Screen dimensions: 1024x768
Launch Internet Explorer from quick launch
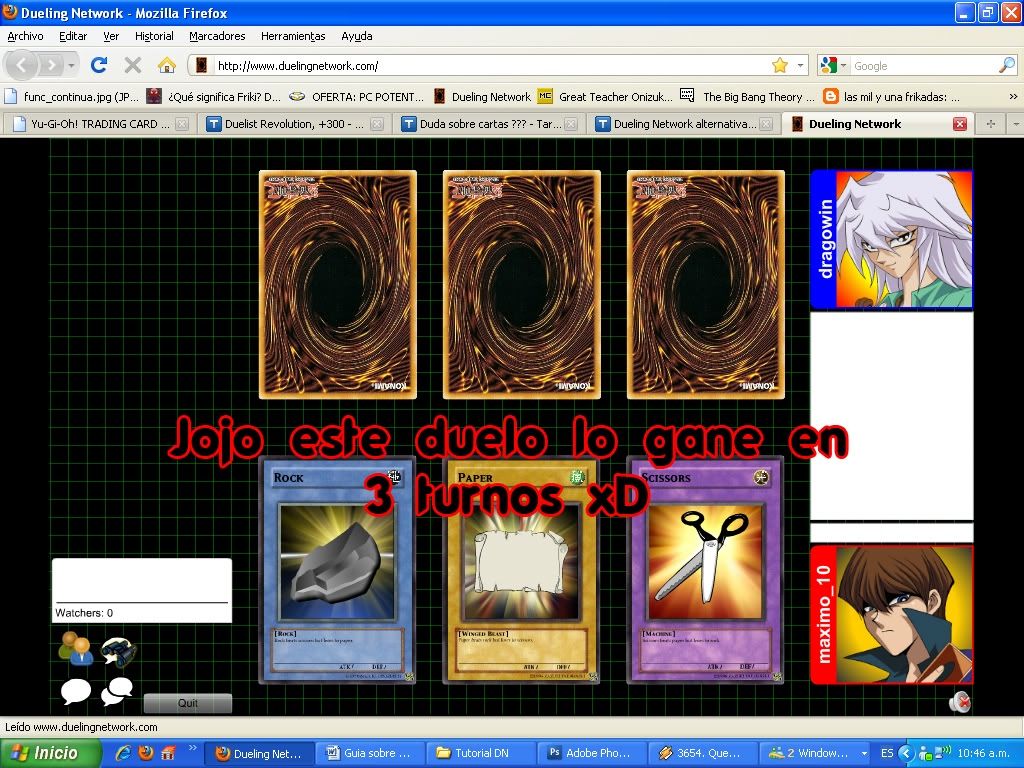[123, 753]
